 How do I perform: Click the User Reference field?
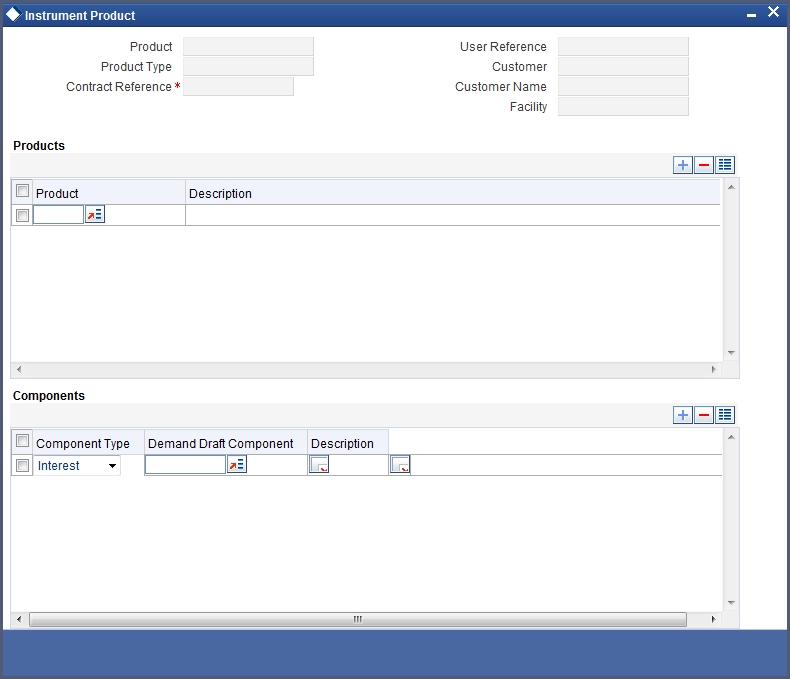[x=623, y=46]
